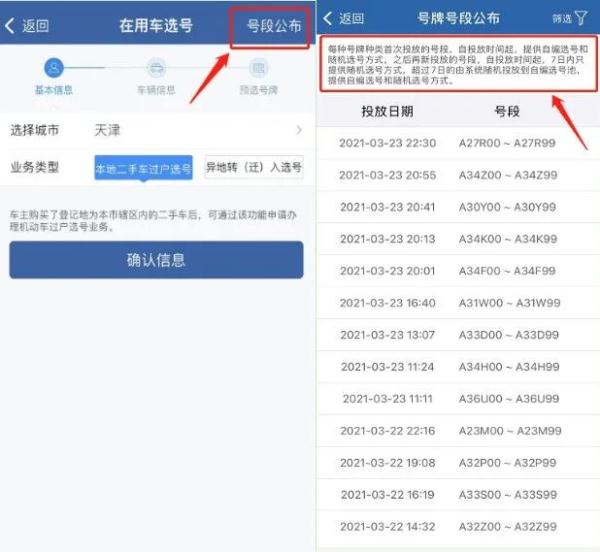The height and width of the screenshot is (552, 600).
Task: Open 号段公布 in the top right
Action: [274, 26]
